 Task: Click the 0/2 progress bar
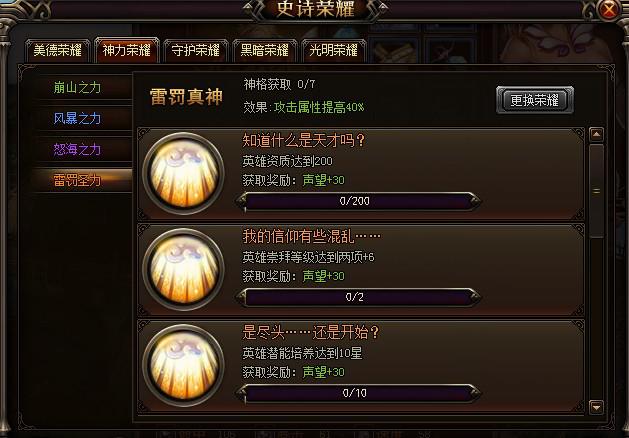coord(359,297)
